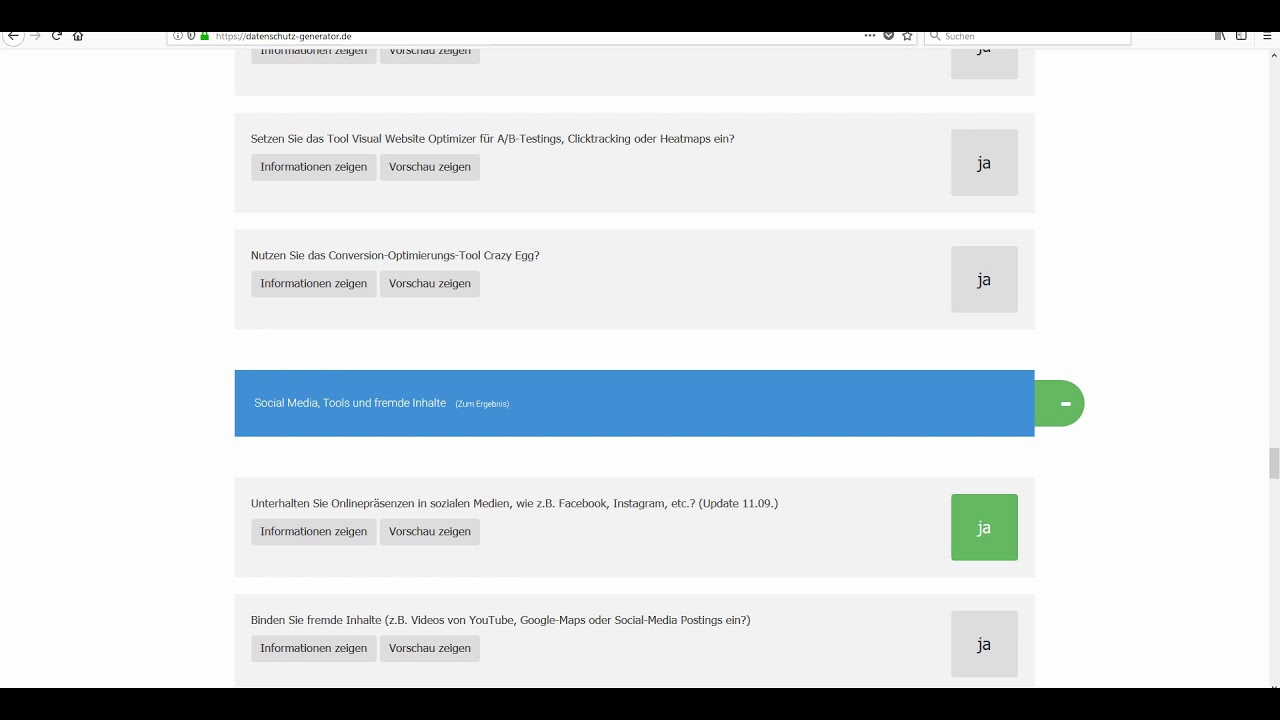Show information for social media presences

click(314, 532)
